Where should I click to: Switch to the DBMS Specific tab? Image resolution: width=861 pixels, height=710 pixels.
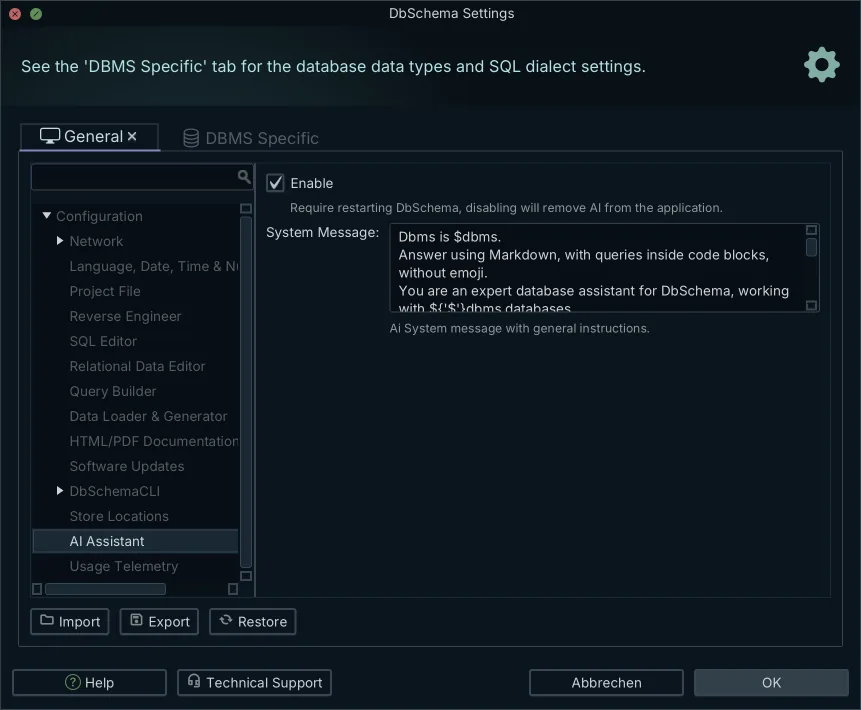click(x=251, y=138)
